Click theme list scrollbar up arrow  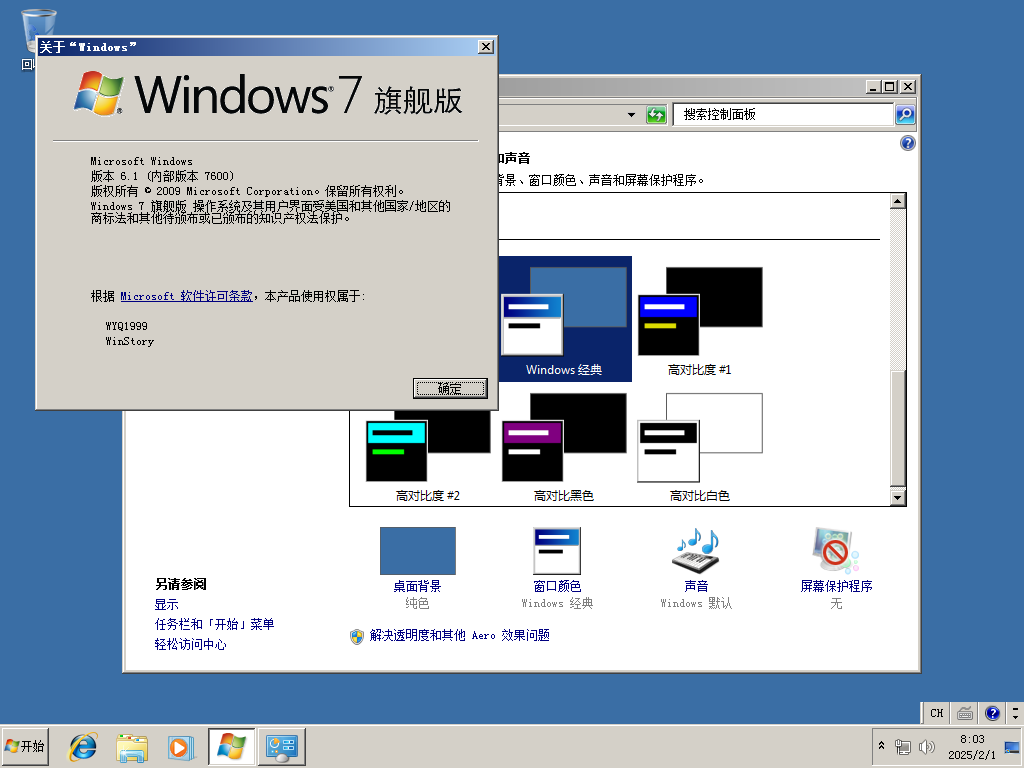tap(898, 201)
